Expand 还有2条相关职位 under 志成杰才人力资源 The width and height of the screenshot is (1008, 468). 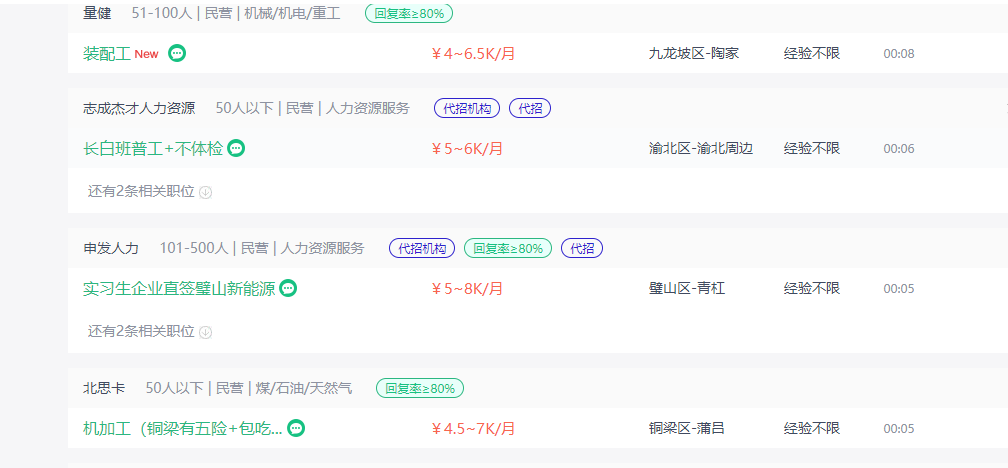[x=141, y=192]
